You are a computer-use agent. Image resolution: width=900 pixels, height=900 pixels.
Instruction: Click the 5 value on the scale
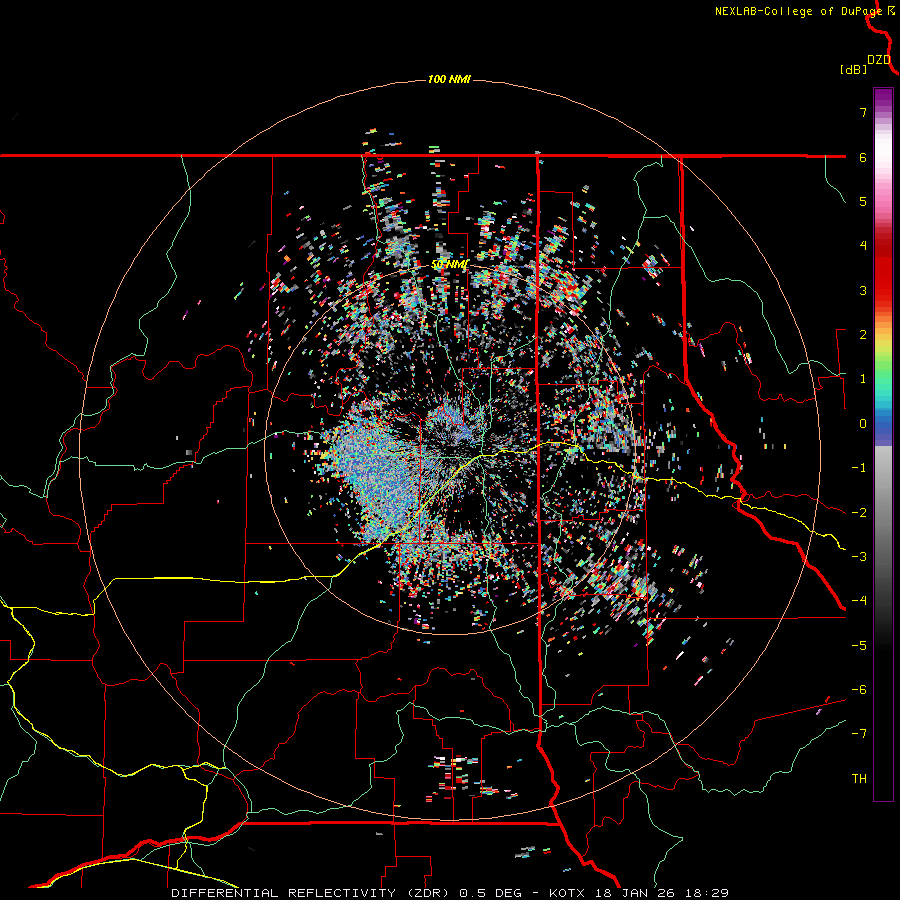[x=863, y=201]
